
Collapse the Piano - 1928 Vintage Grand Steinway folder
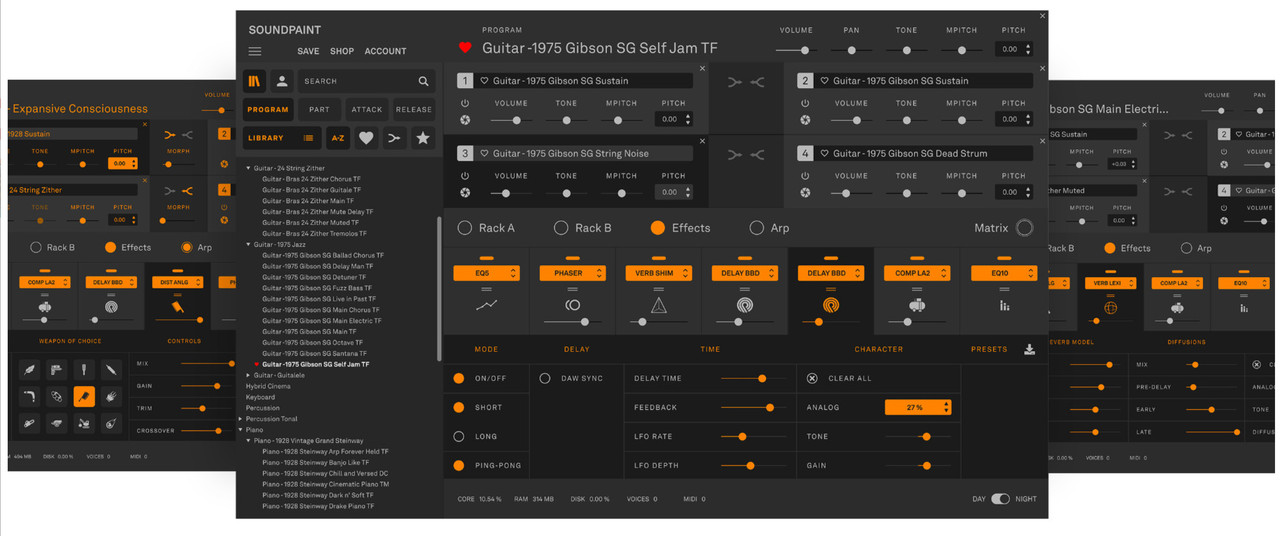[249, 440]
